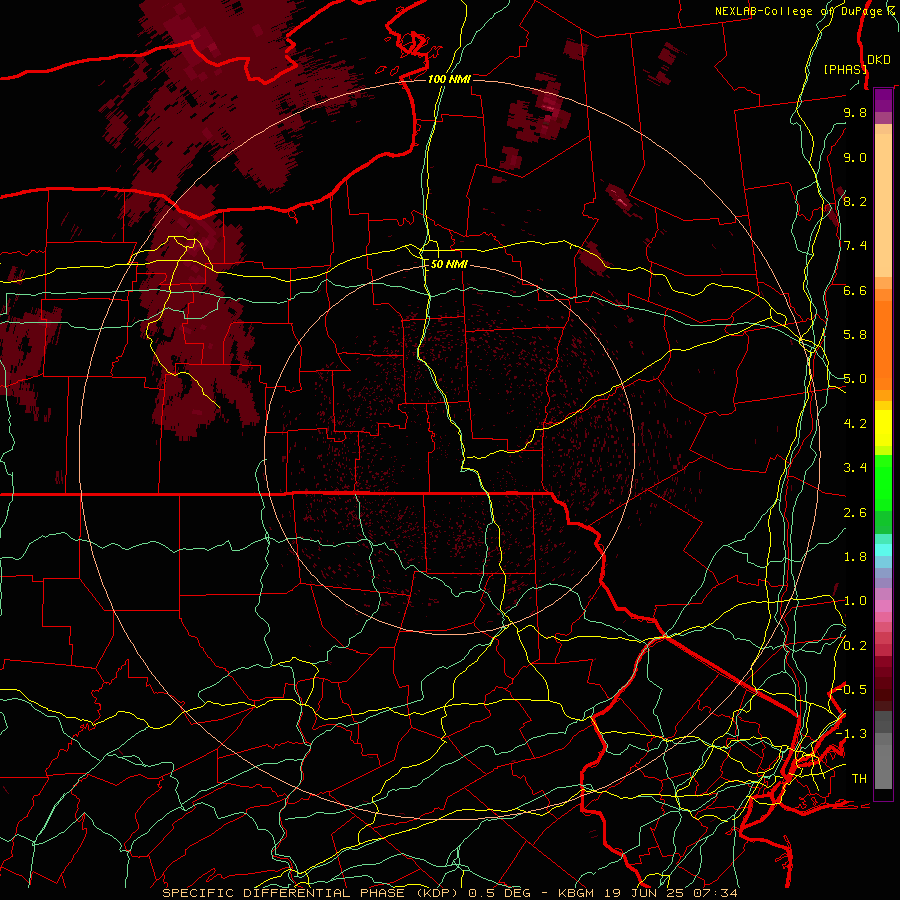Click the 100 NMI range ring label
The image size is (900, 900).
(449, 79)
